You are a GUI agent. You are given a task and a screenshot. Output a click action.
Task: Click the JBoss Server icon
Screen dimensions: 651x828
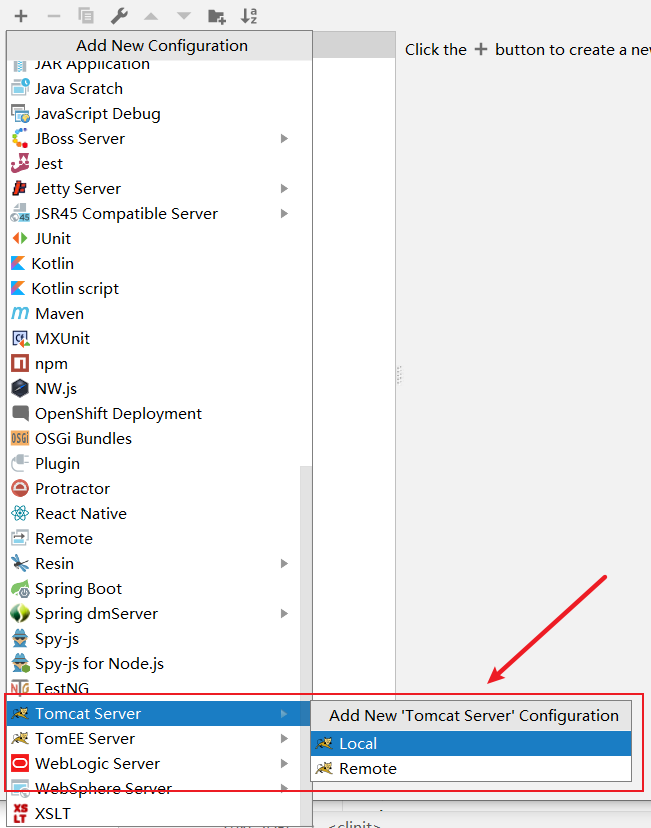20,138
